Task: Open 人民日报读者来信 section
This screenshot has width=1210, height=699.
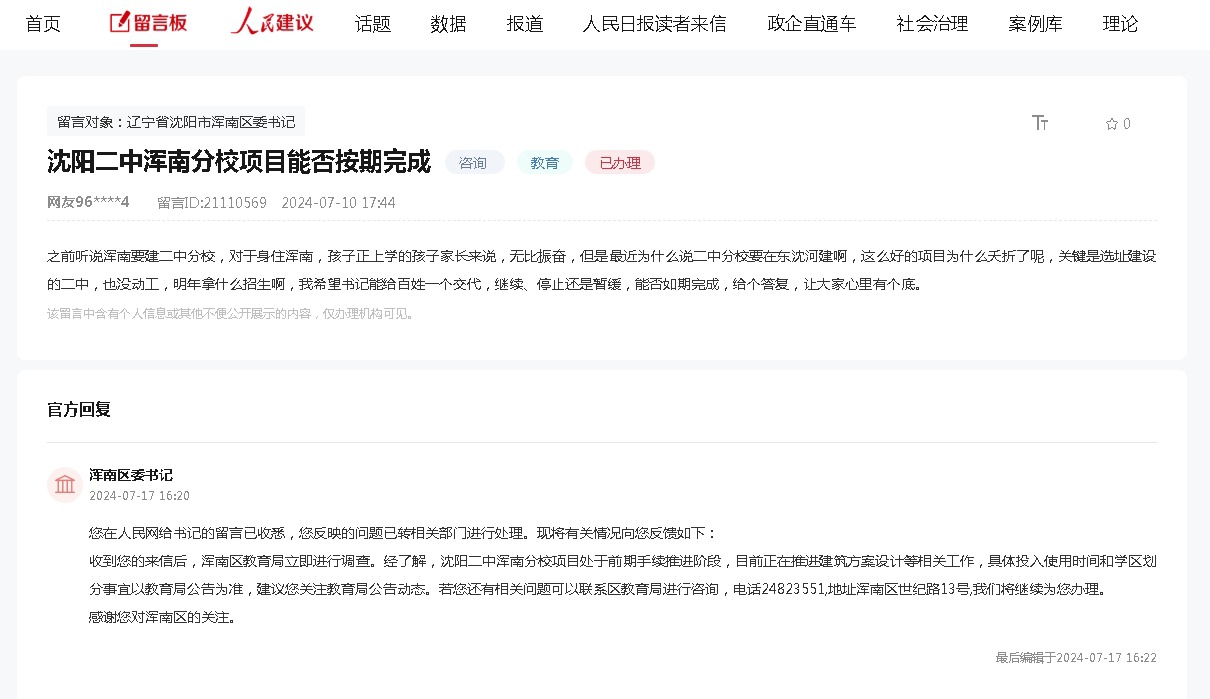Action: coord(654,24)
